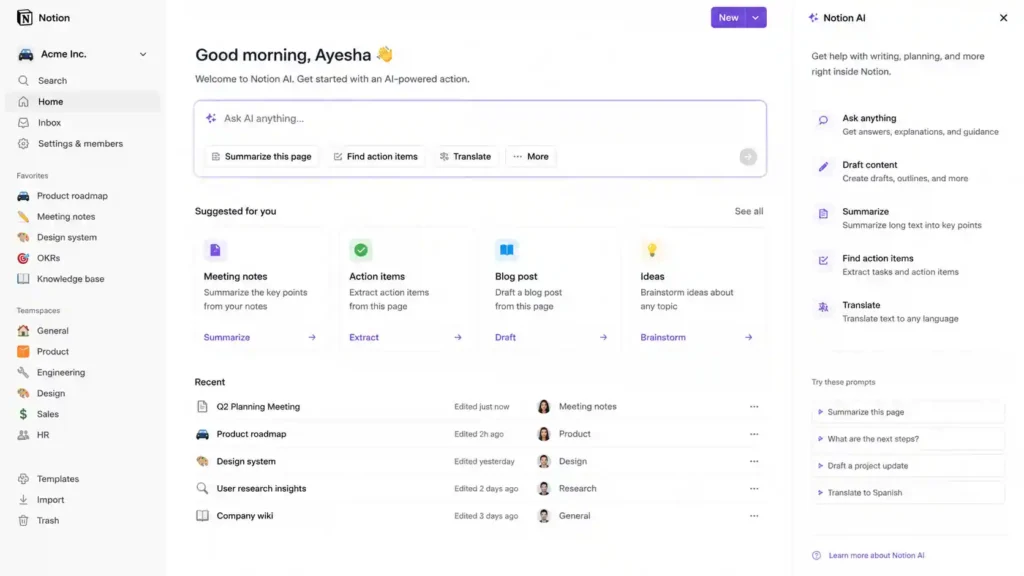Open more options for Q2 Planning Meeting
Screen dimensions: 1024x576
754,406
